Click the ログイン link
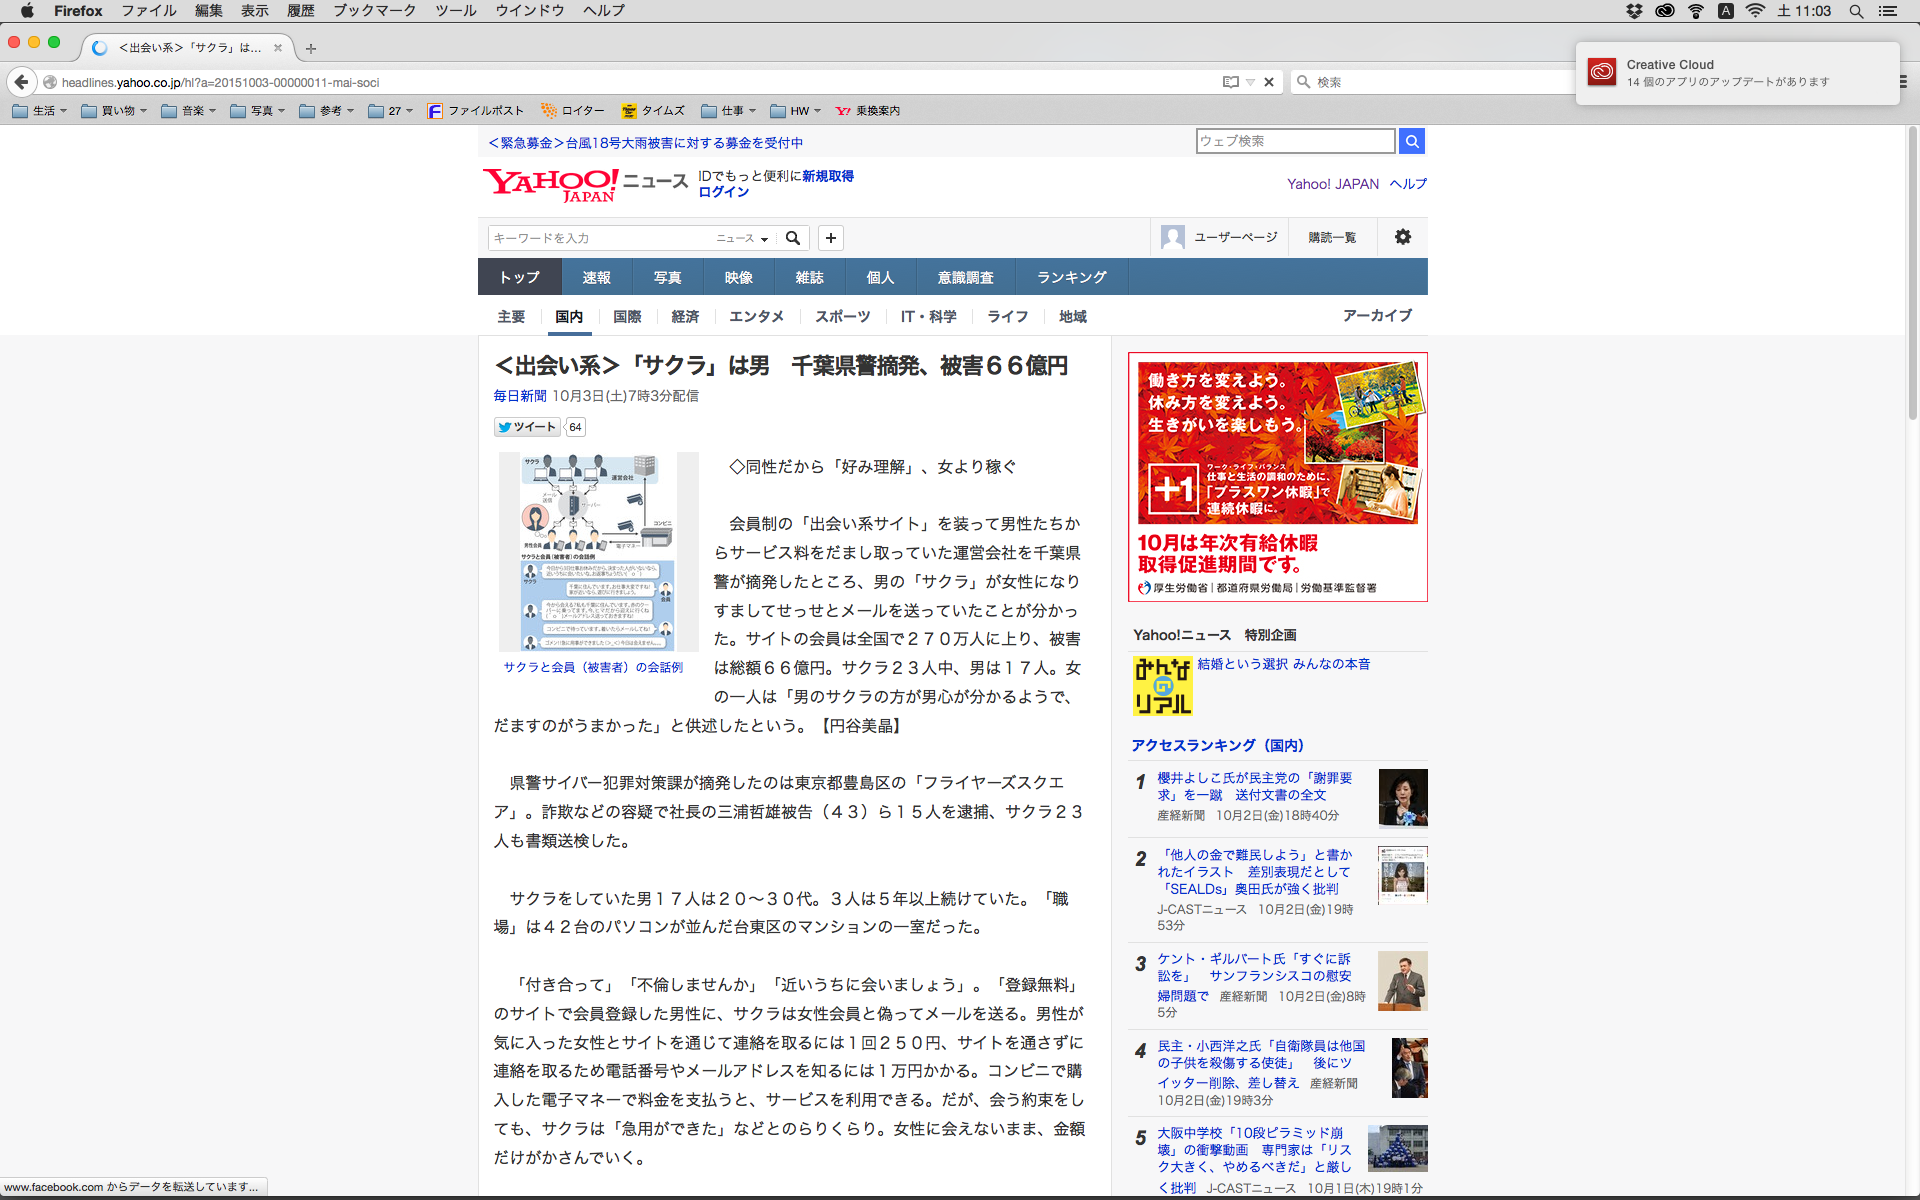 pos(723,192)
